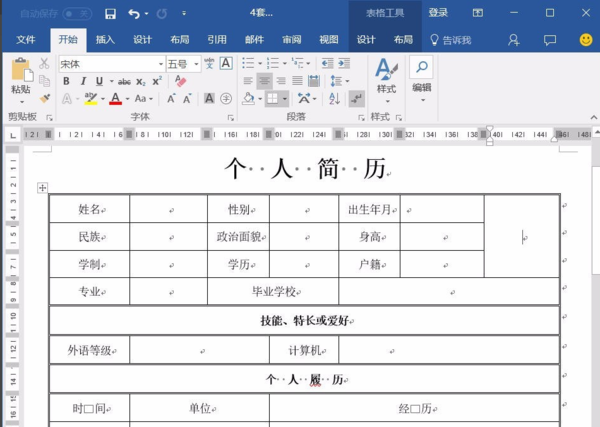
Task: Click the Sort A-Z icon
Action: pos(334,99)
